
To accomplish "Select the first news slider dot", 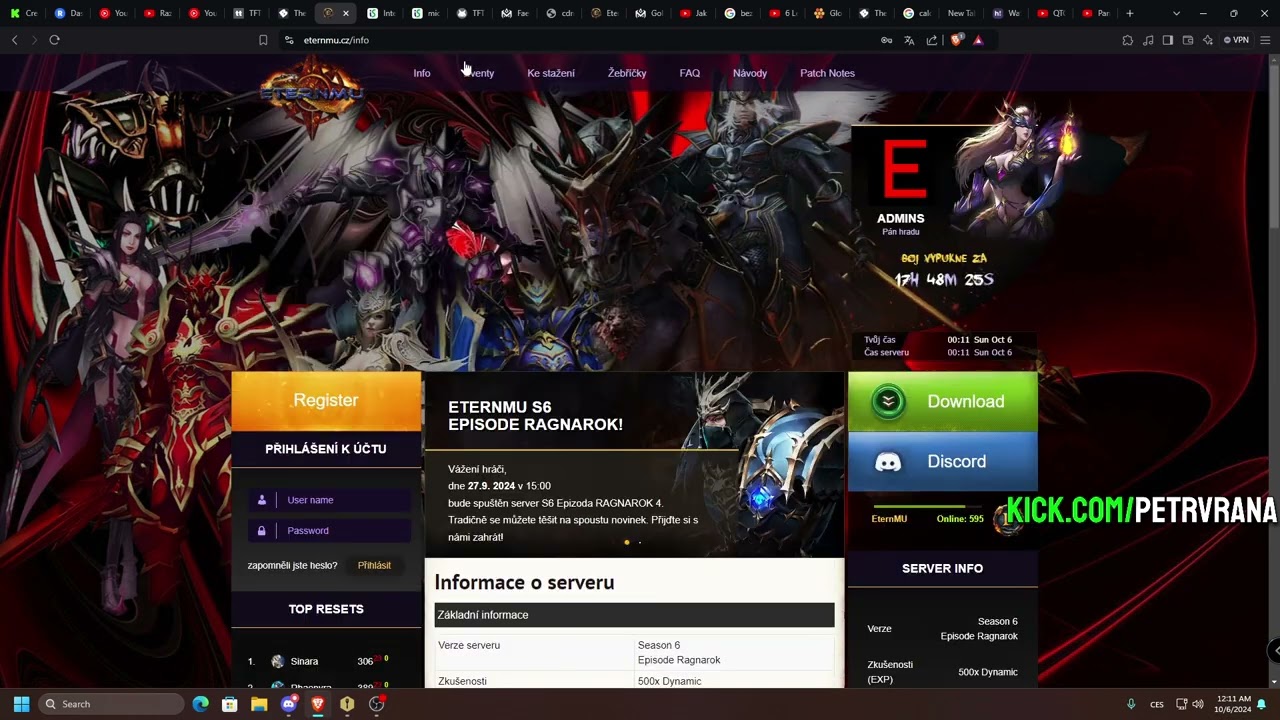I will click(x=627, y=542).
